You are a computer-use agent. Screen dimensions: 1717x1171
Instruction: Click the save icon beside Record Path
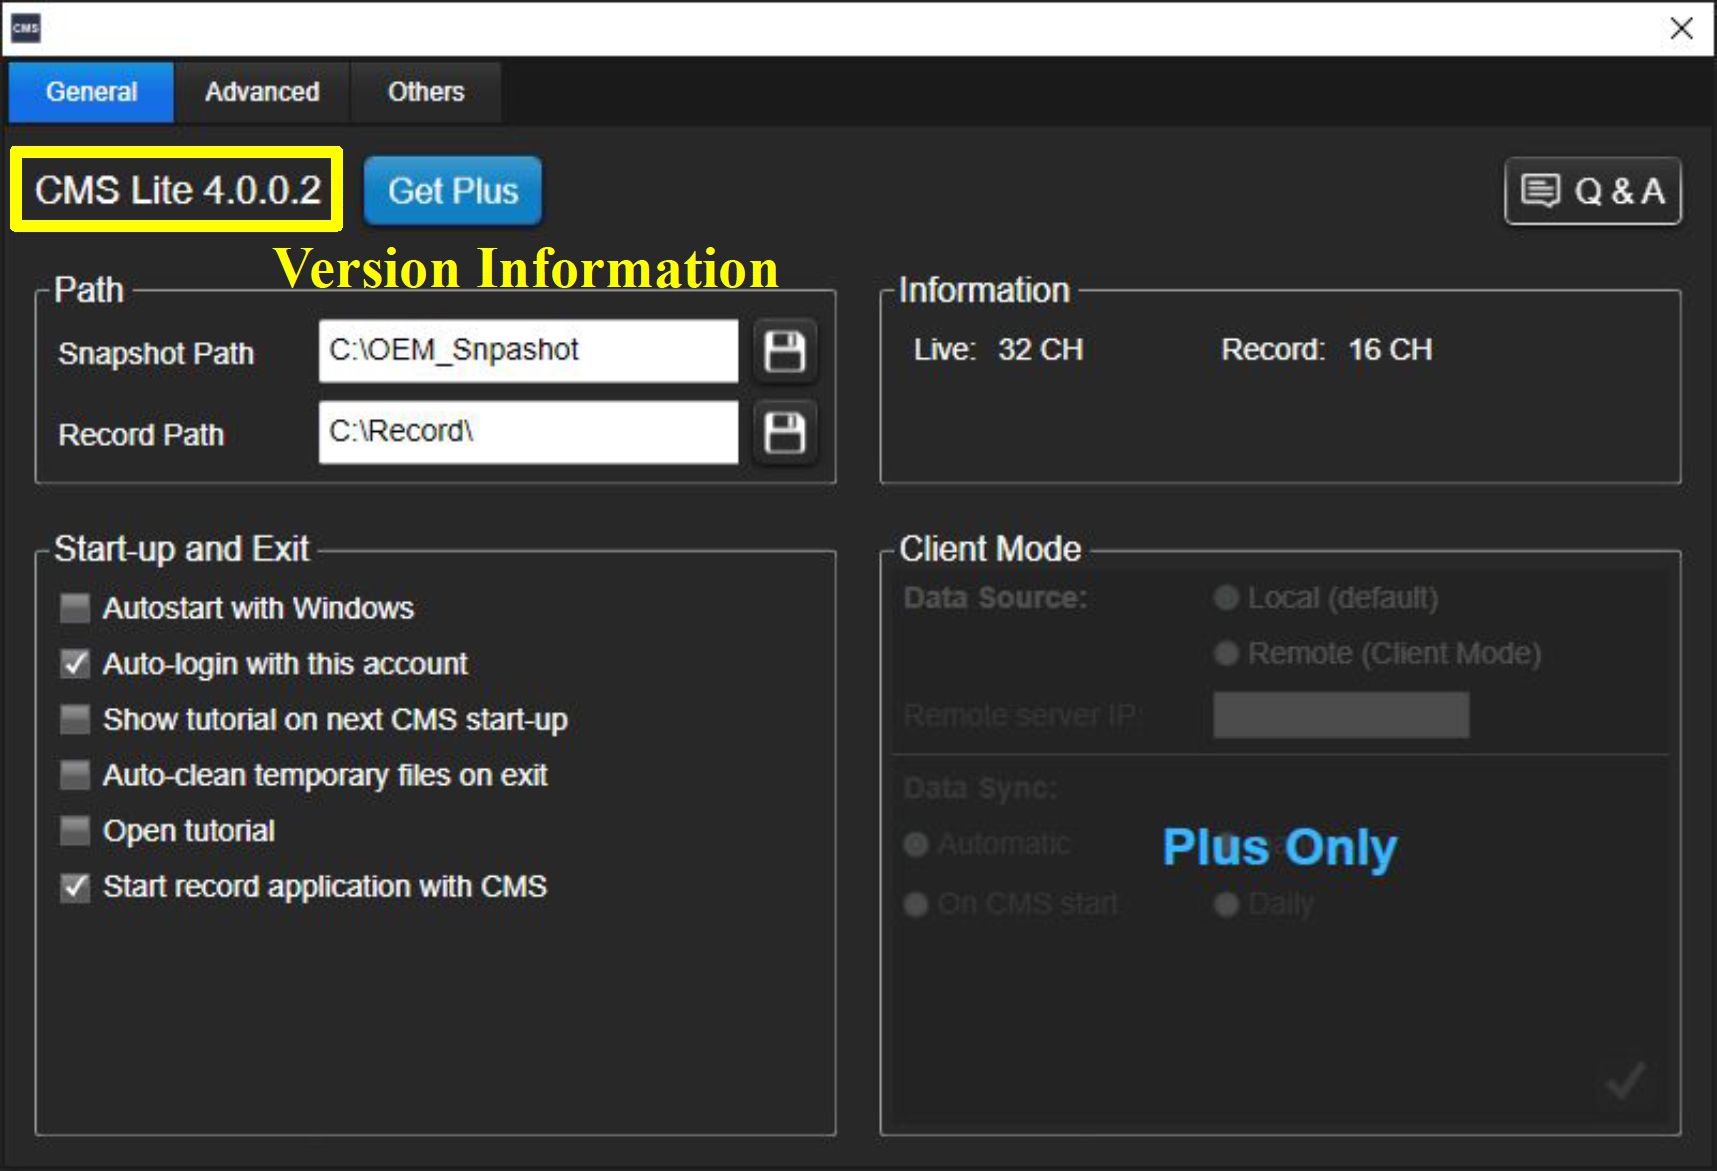[x=784, y=433]
